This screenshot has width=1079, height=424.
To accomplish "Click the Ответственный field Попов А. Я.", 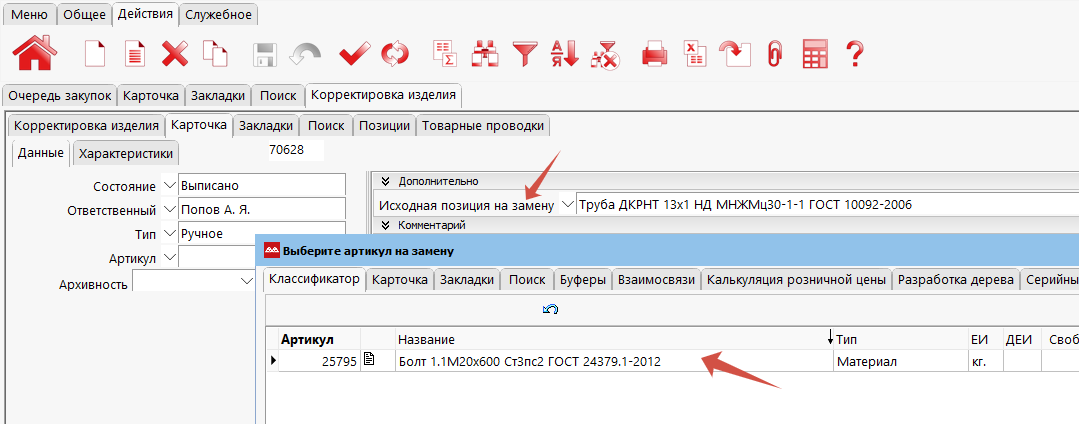I will [261, 209].
